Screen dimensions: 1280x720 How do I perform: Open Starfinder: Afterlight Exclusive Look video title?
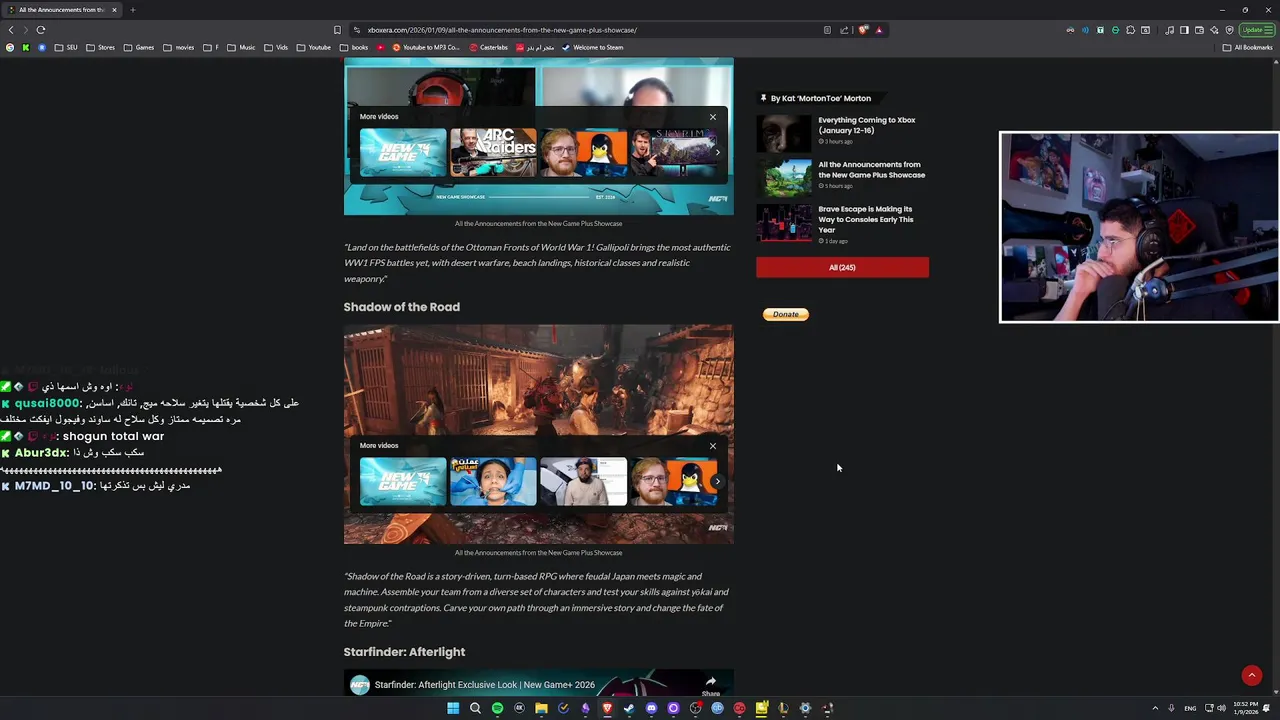[484, 685]
